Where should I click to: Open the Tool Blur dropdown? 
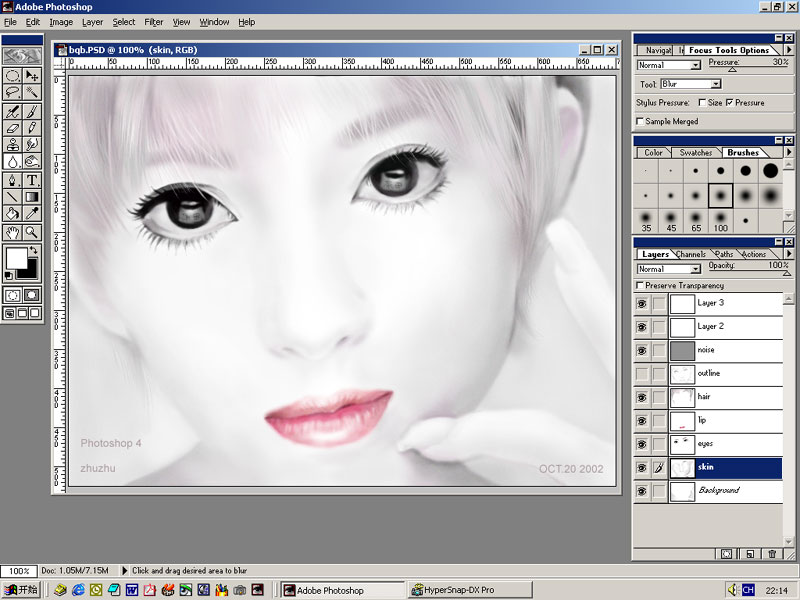[716, 84]
